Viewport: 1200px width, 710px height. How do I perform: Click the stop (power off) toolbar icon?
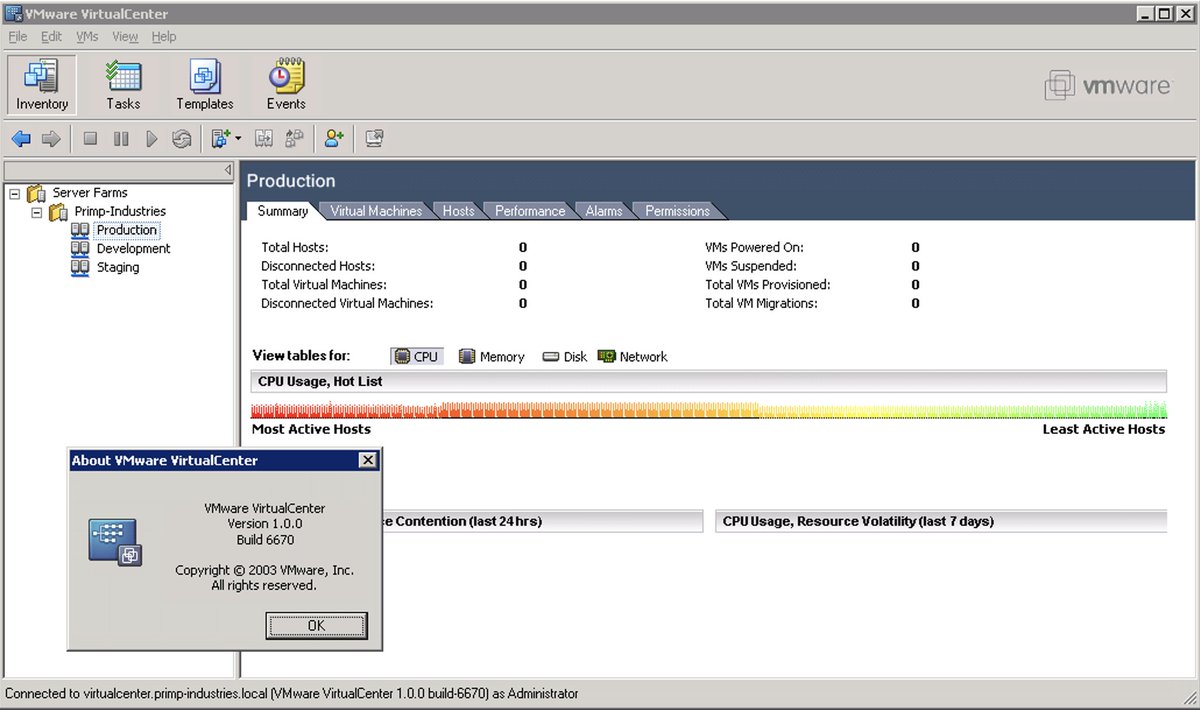[x=90, y=139]
